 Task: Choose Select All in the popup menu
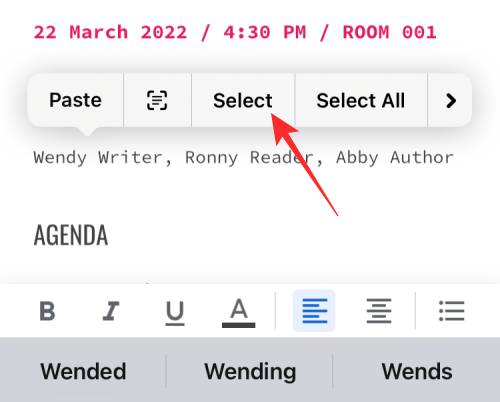click(x=361, y=101)
